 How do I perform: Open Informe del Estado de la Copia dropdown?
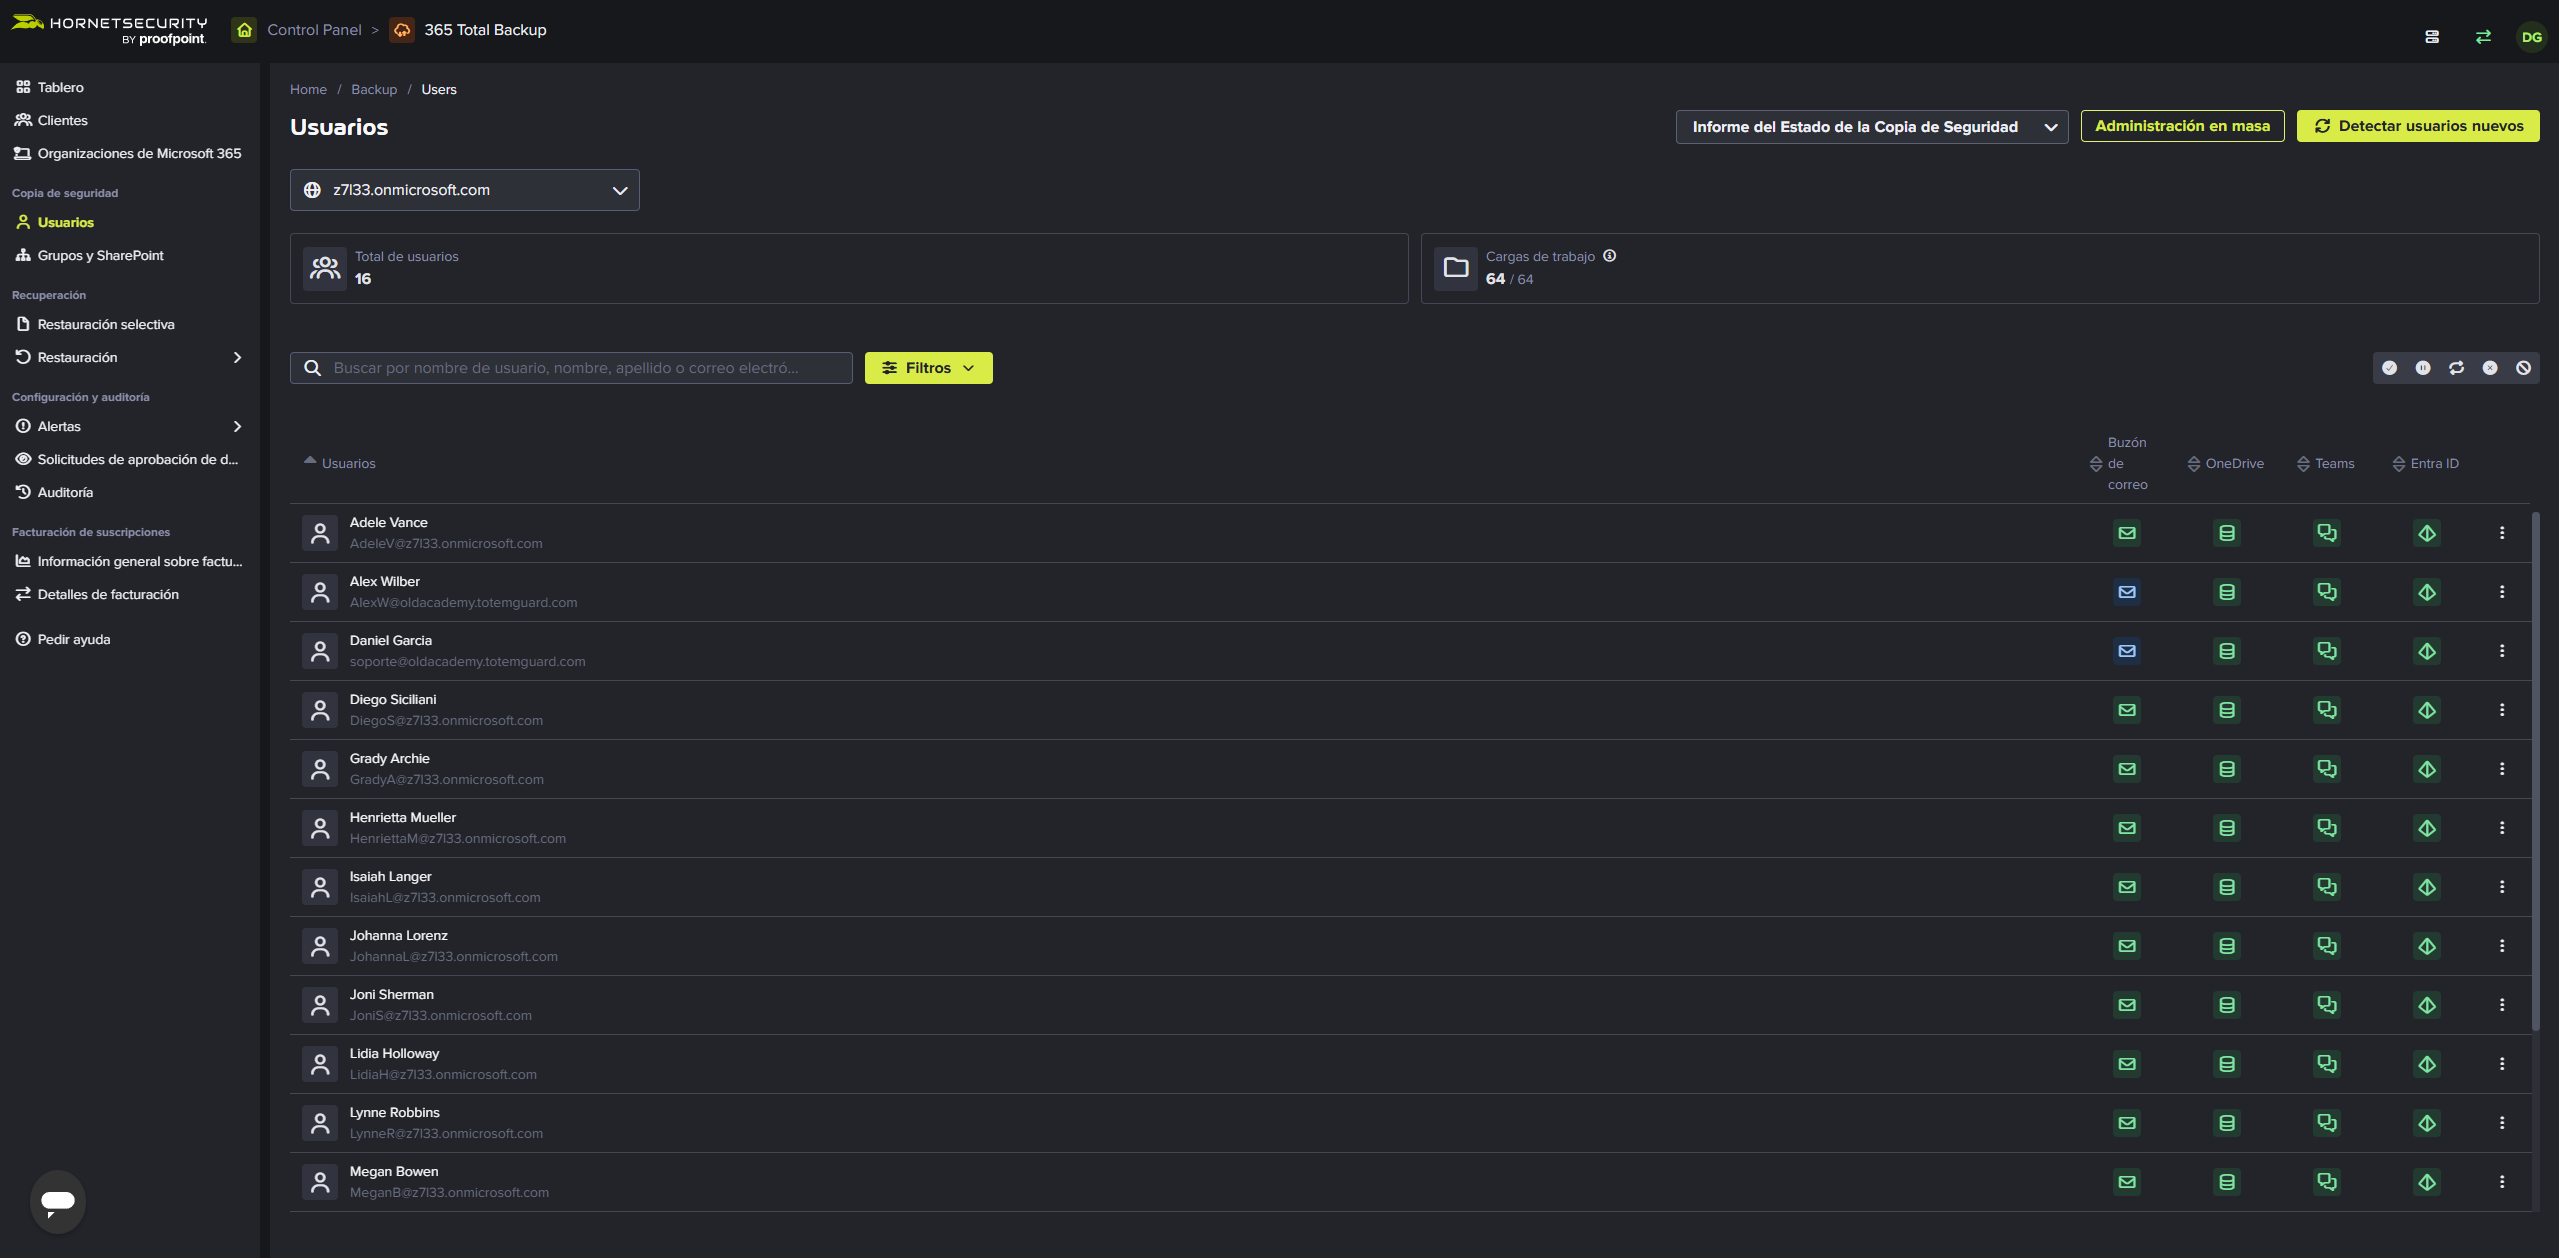(x=1871, y=127)
